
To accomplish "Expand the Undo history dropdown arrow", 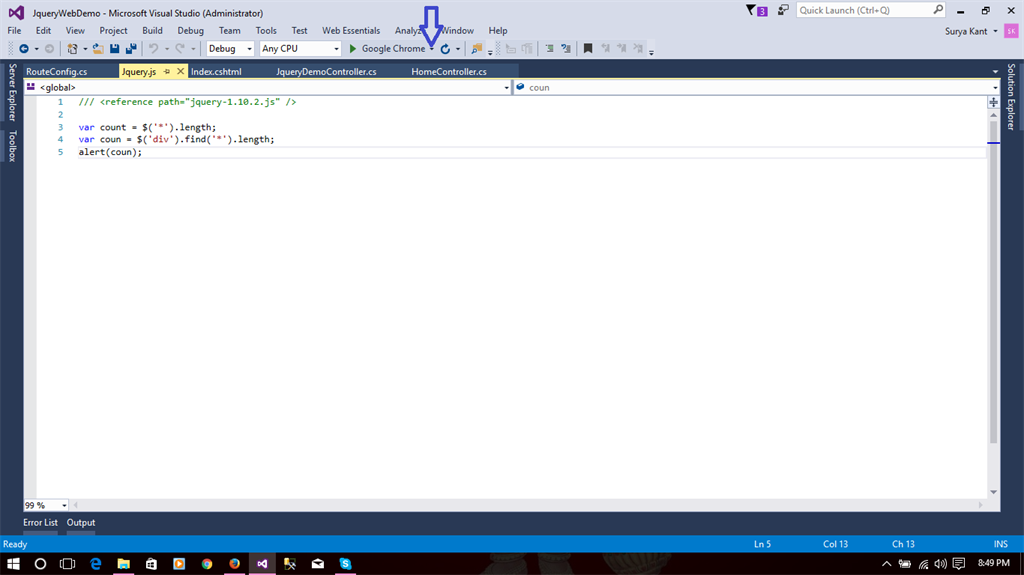I will click(x=167, y=49).
